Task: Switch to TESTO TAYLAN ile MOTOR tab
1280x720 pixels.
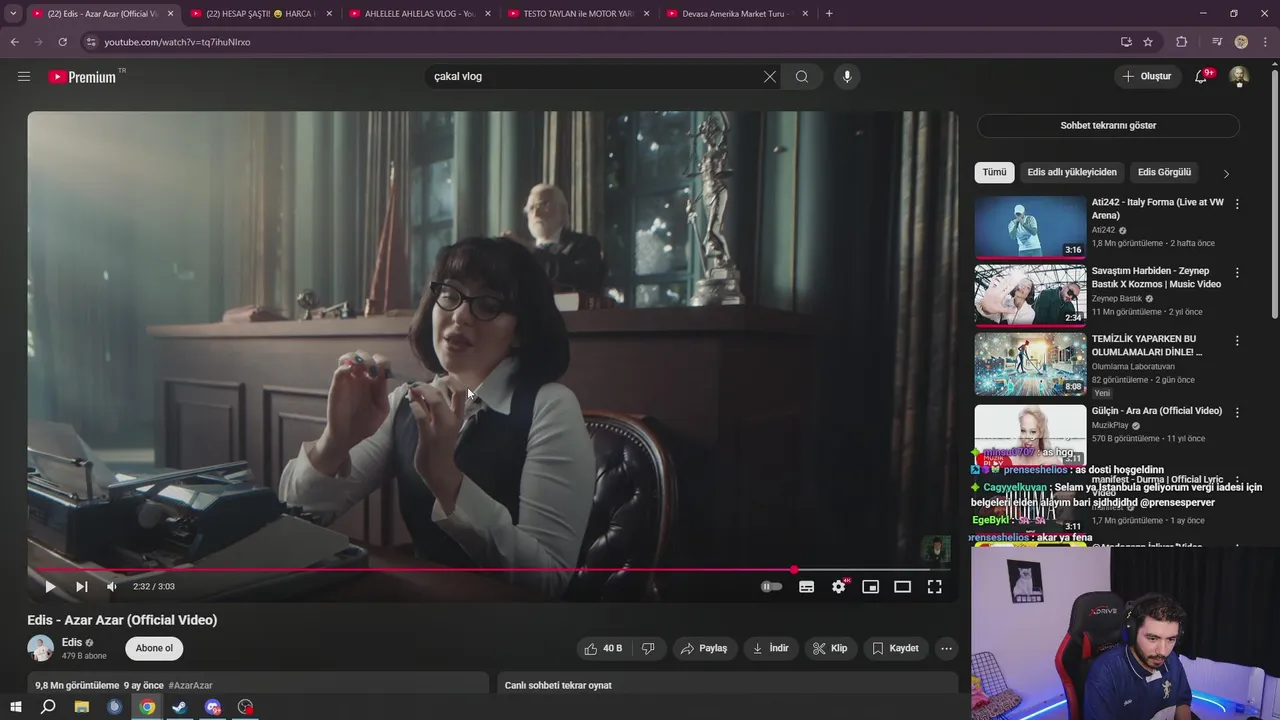Action: [580, 14]
